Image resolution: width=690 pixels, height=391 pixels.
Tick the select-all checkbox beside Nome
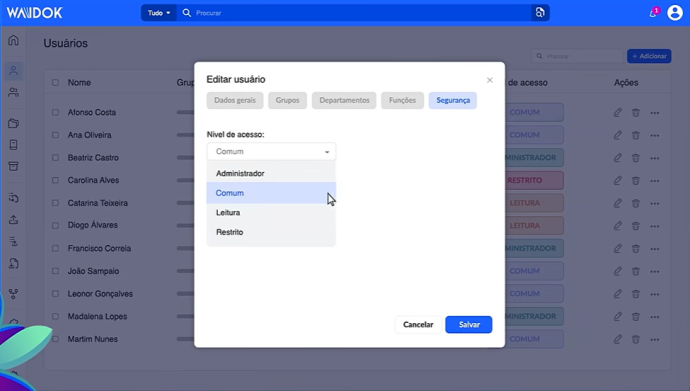(x=55, y=82)
